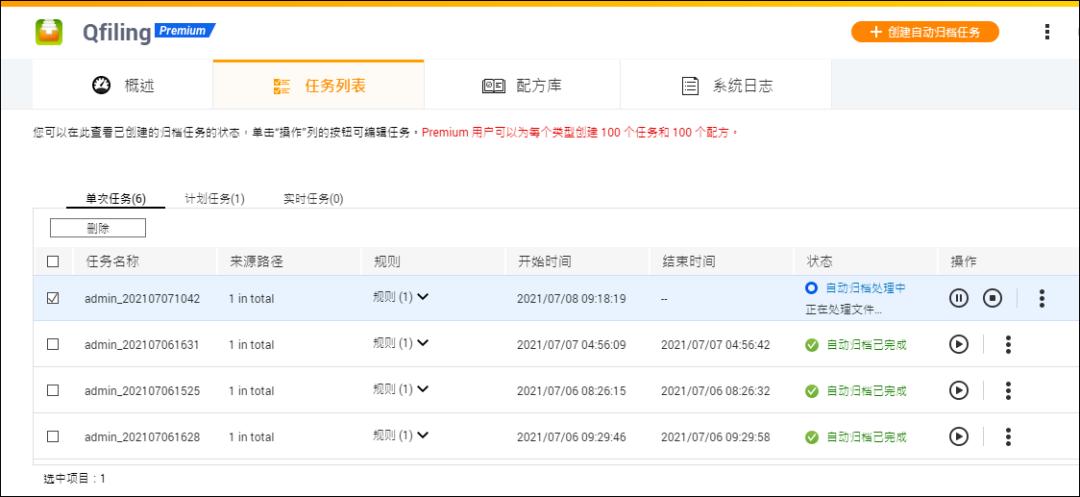This screenshot has width=1080, height=497.
Task: Click 1 in total for admin_202107061631
Action: (x=251, y=345)
